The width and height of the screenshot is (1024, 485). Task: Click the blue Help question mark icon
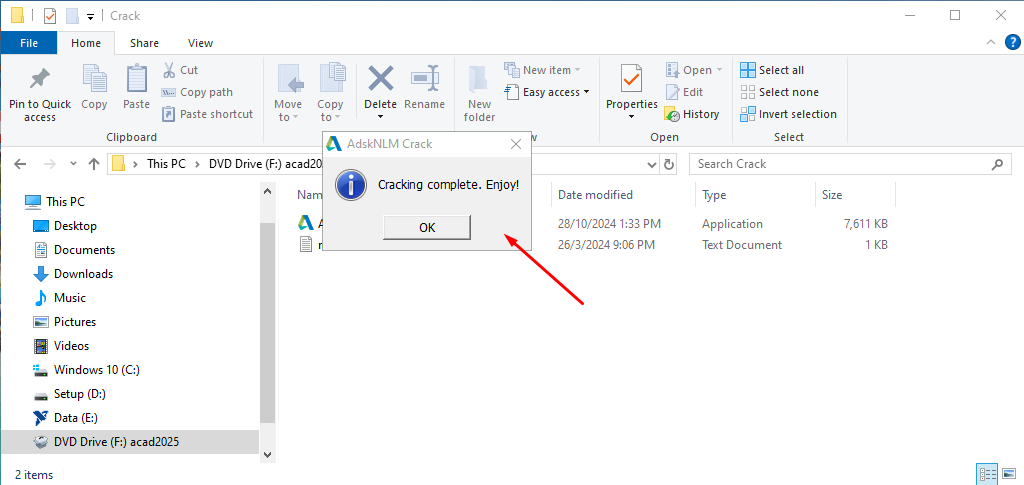[x=1010, y=43]
